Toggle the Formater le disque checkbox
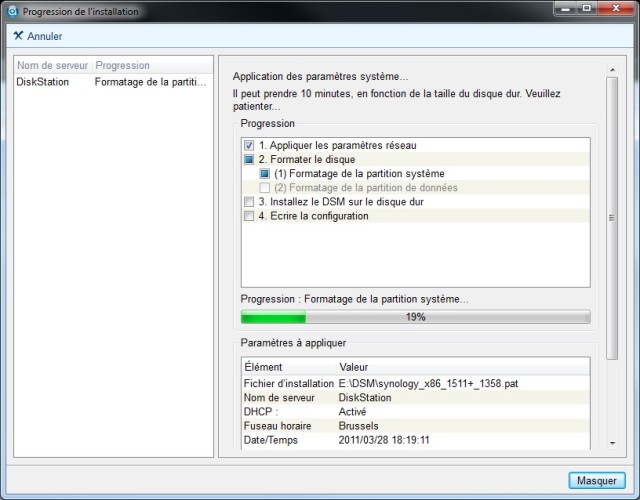 249,159
